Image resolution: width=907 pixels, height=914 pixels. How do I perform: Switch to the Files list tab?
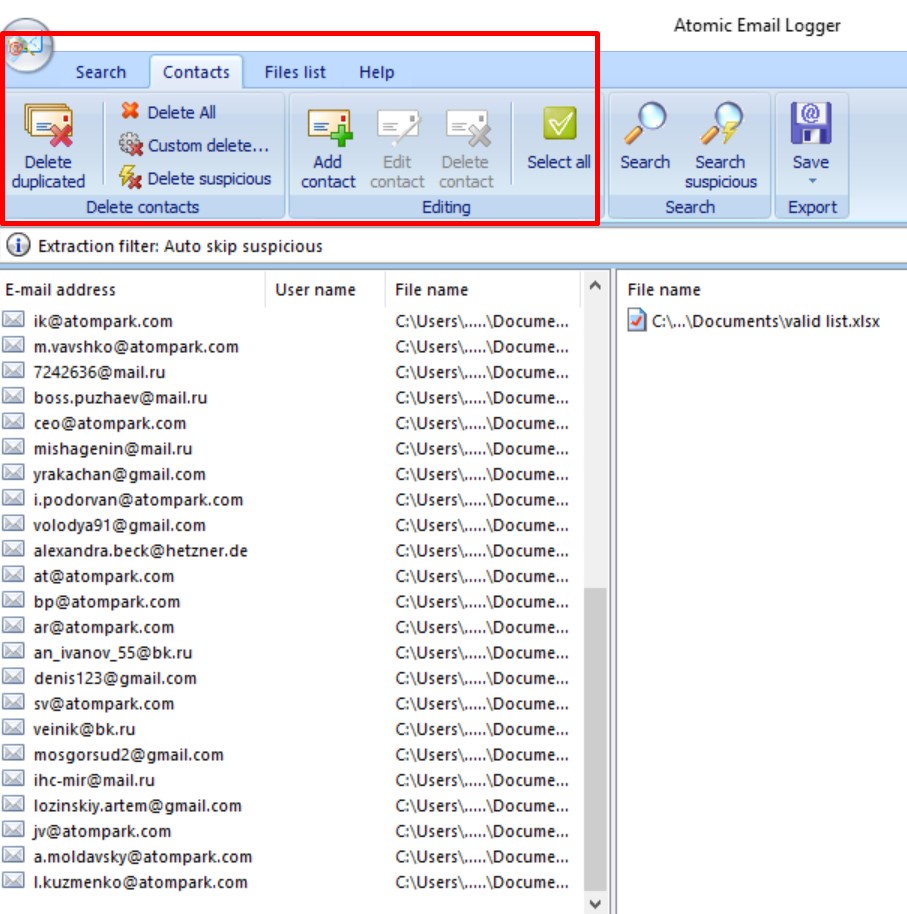(294, 72)
